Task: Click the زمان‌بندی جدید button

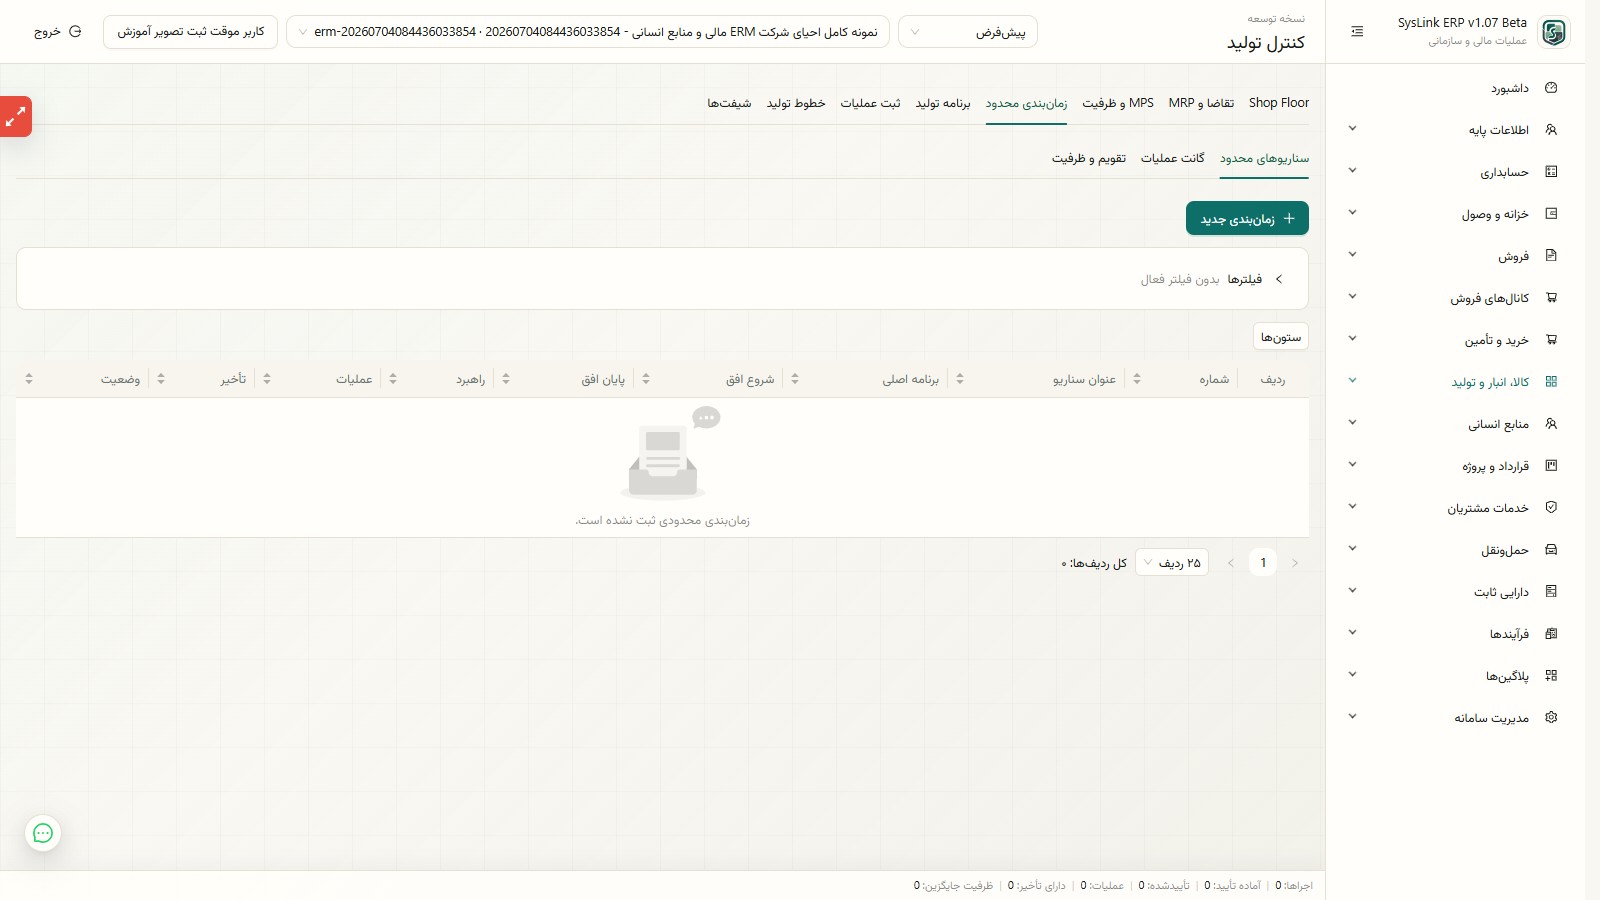Action: [1247, 218]
